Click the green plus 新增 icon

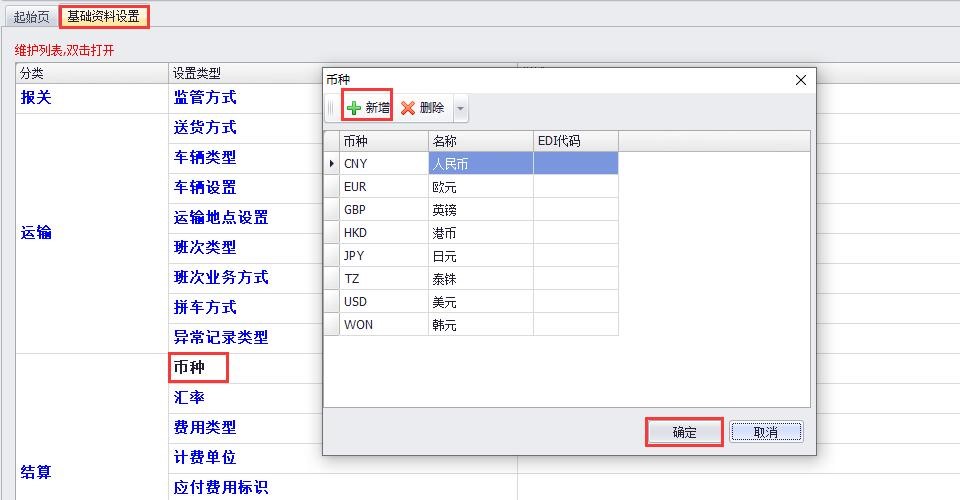click(354, 108)
